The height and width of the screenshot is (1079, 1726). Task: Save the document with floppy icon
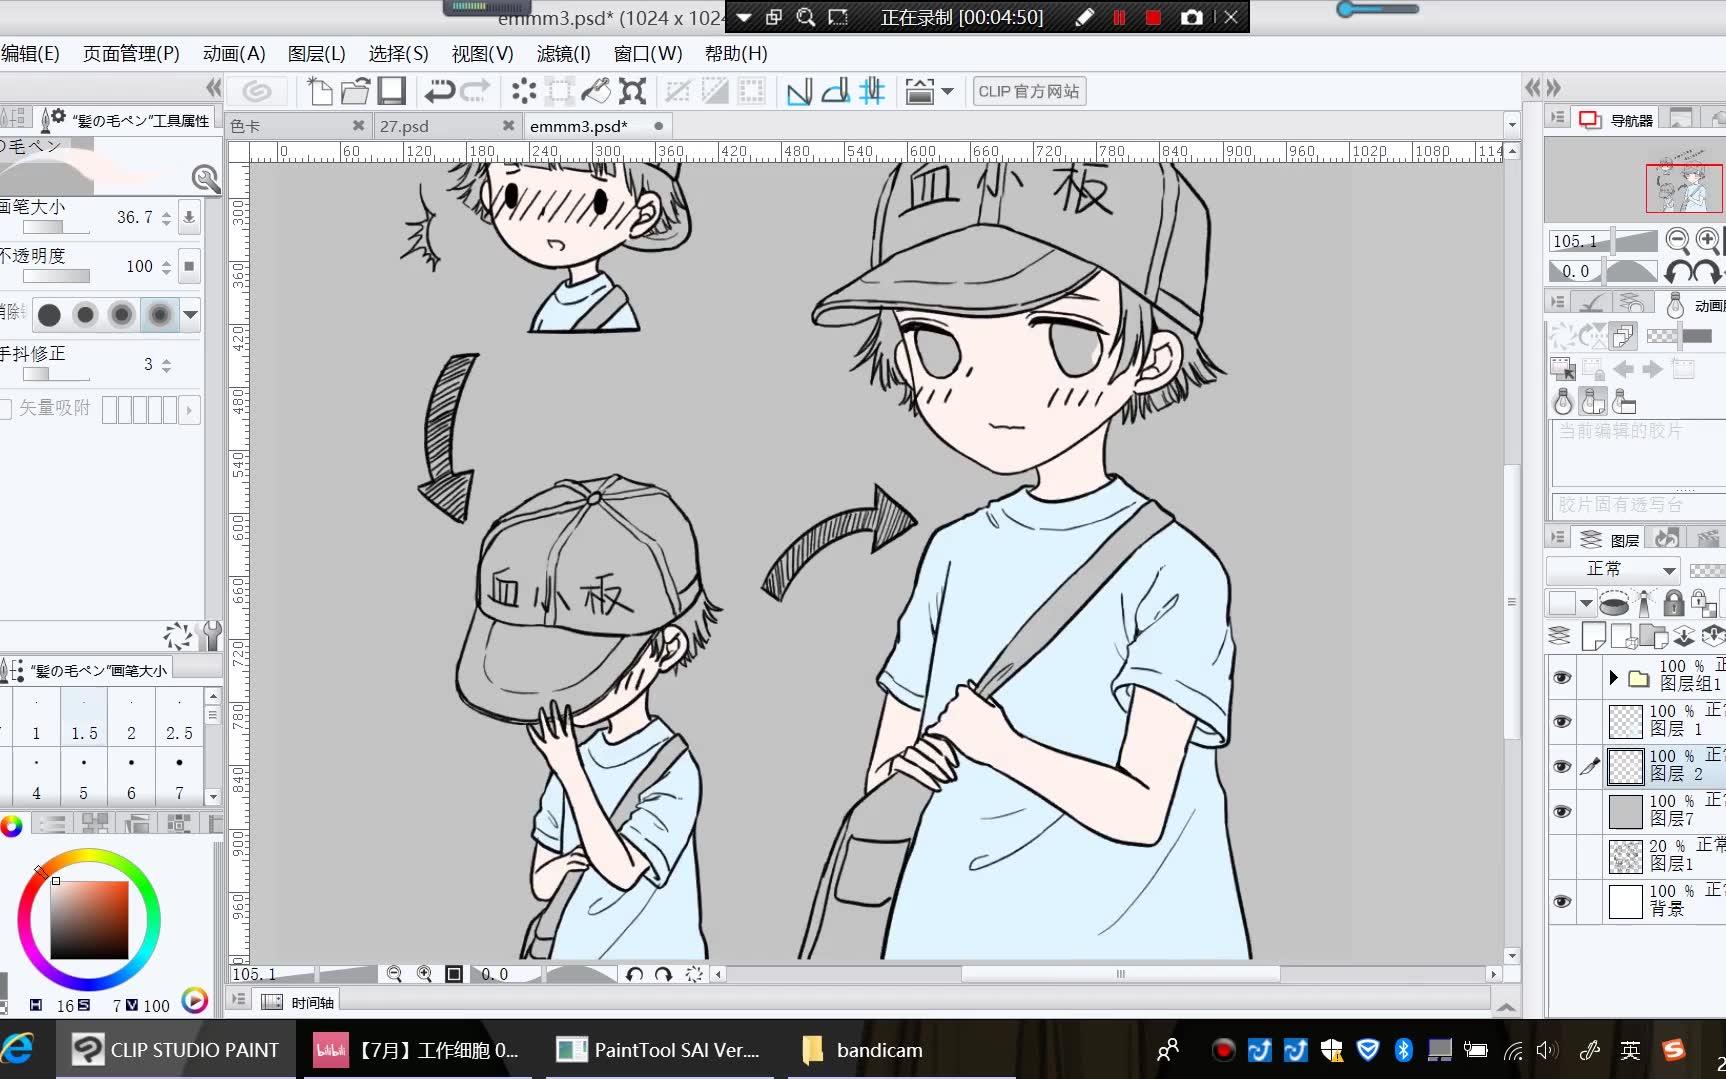[x=391, y=91]
